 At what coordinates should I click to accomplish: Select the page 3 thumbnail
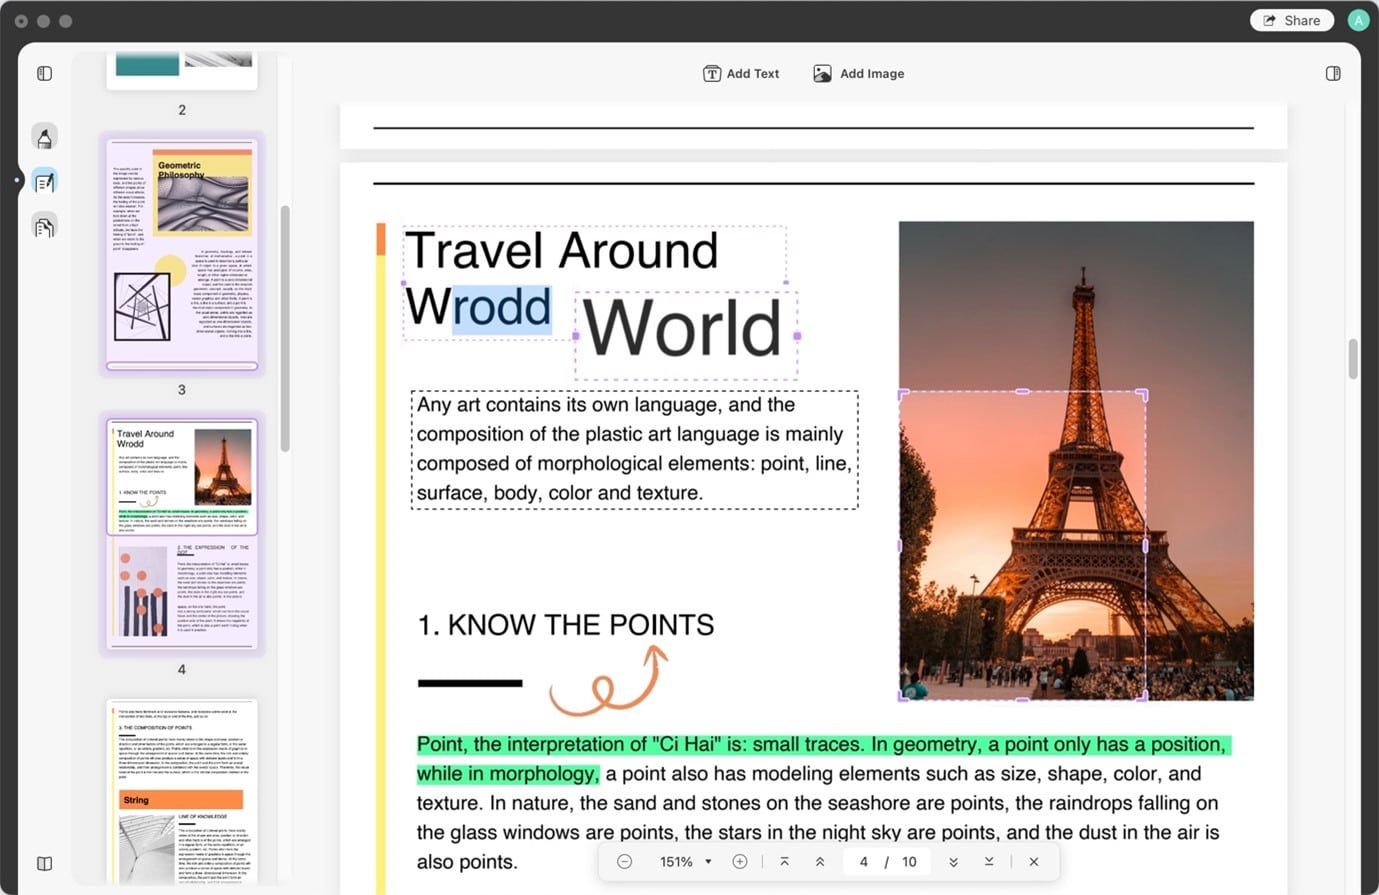click(x=182, y=254)
